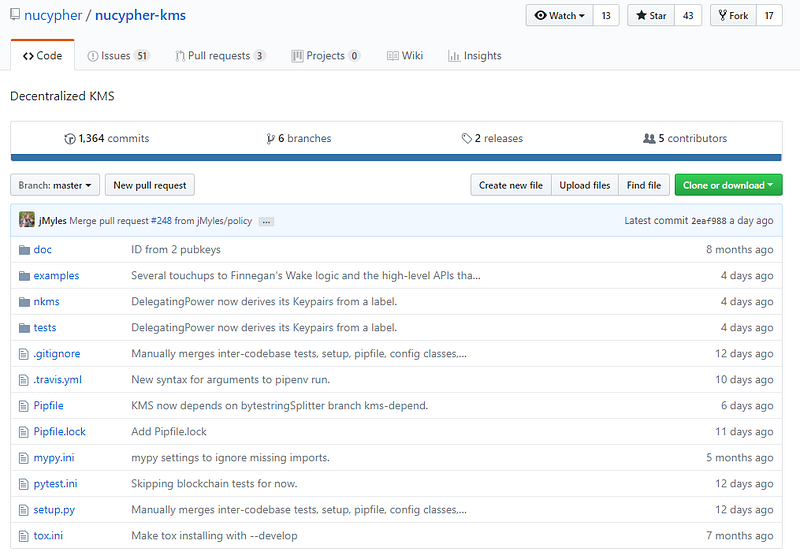The width and height of the screenshot is (800, 560).
Task: Open the nucypher-kms repository link
Action: 140,15
